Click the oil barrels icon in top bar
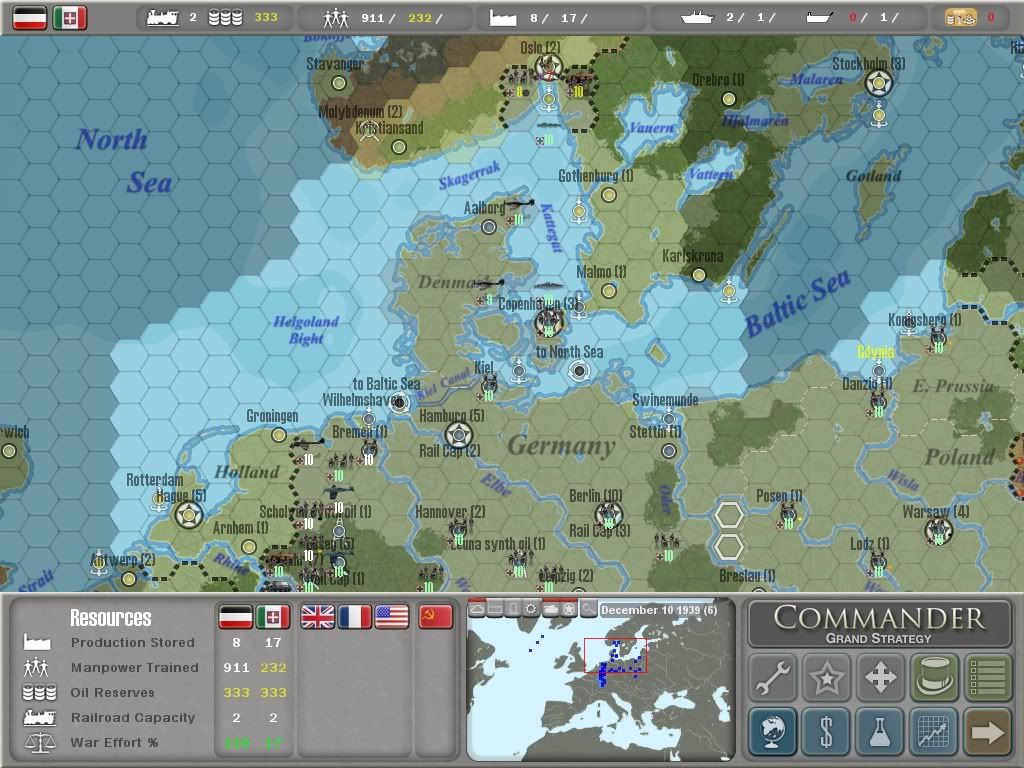1024x768 pixels. tap(225, 18)
